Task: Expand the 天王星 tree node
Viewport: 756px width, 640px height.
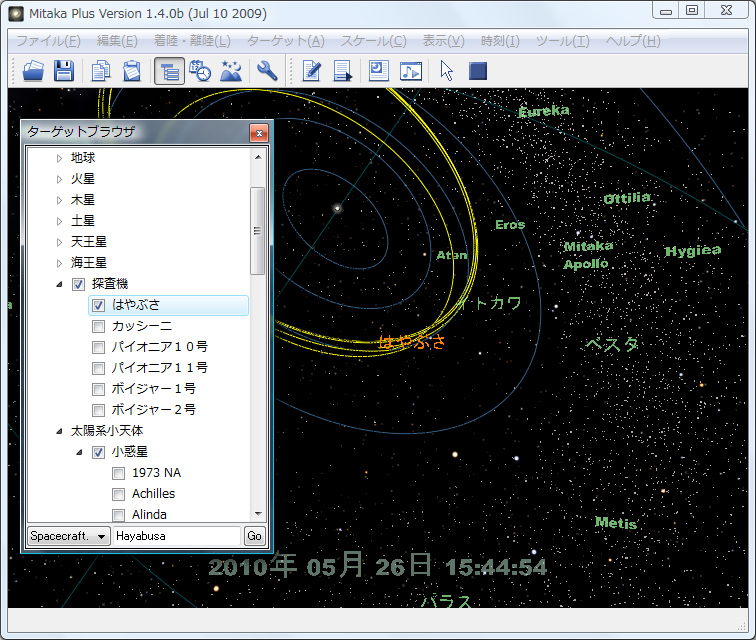Action: click(x=59, y=242)
